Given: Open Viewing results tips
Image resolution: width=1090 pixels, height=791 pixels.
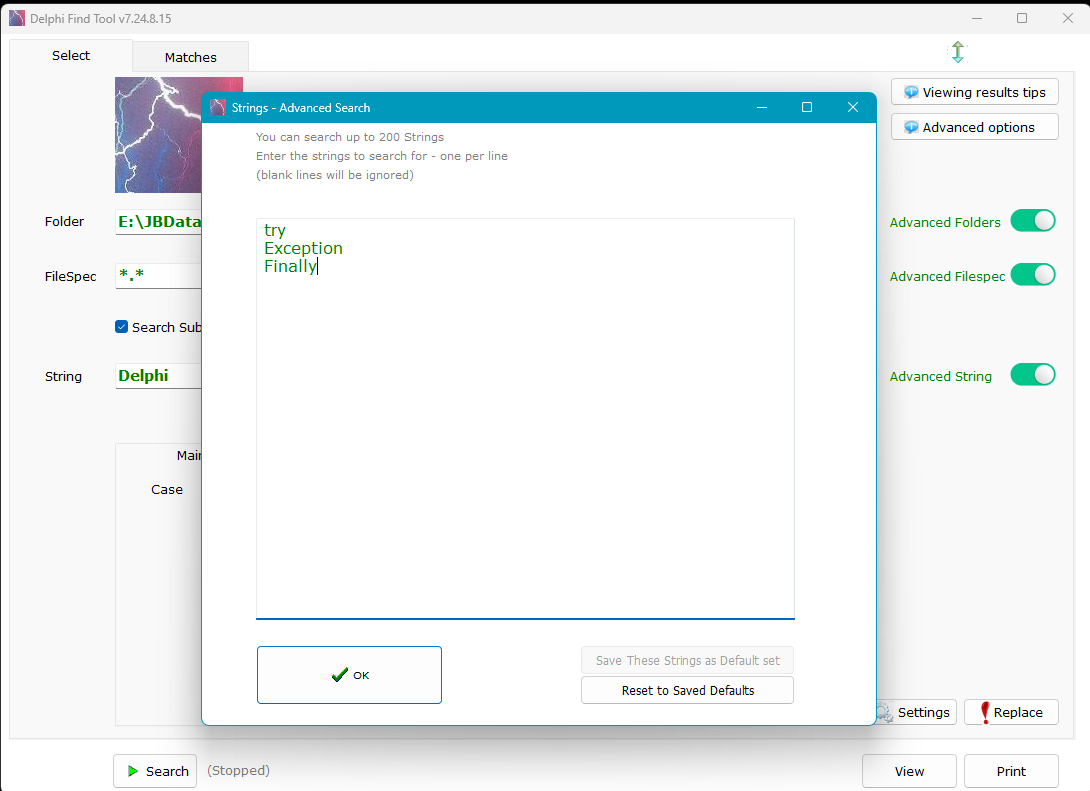Looking at the screenshot, I should coord(974,92).
